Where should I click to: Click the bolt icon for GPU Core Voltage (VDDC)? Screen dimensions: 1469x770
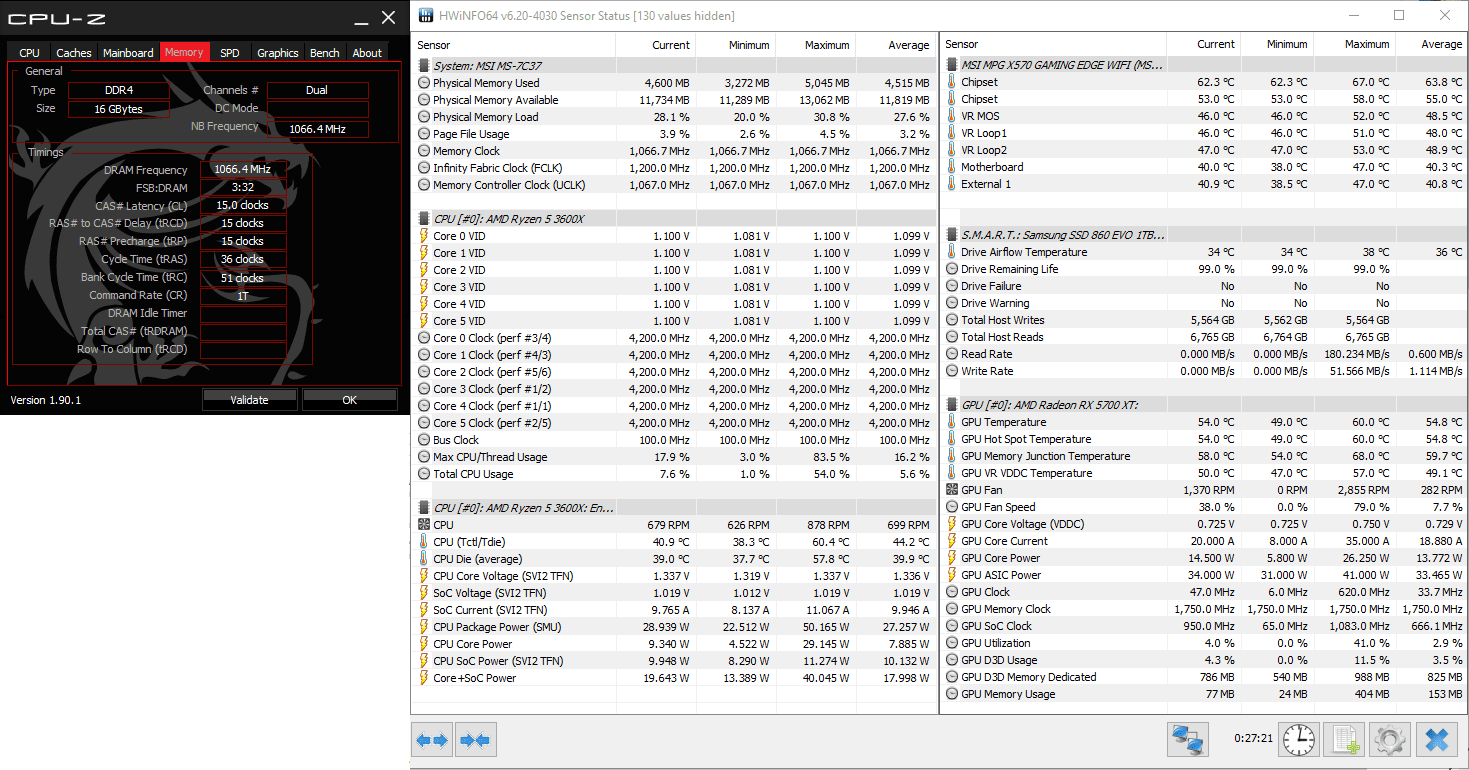[952, 524]
